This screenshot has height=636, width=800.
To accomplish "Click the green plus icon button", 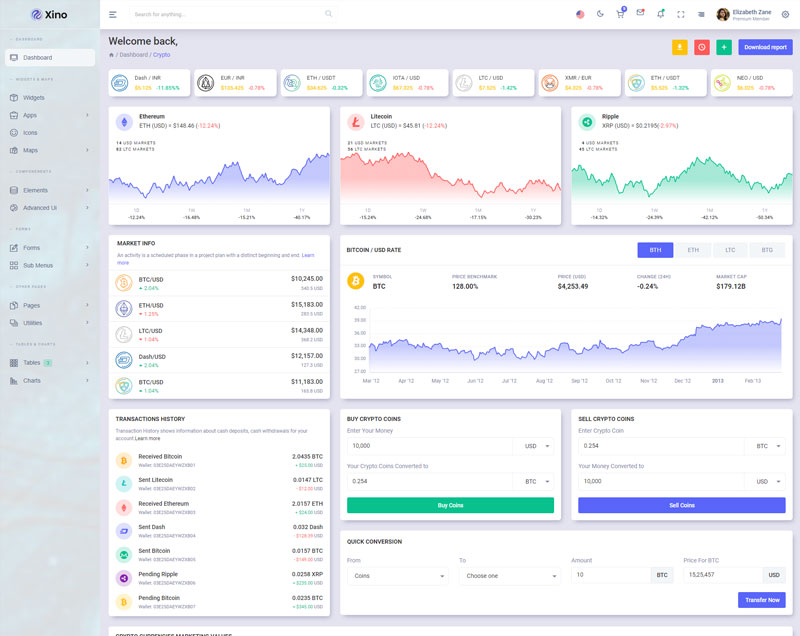I will click(724, 47).
